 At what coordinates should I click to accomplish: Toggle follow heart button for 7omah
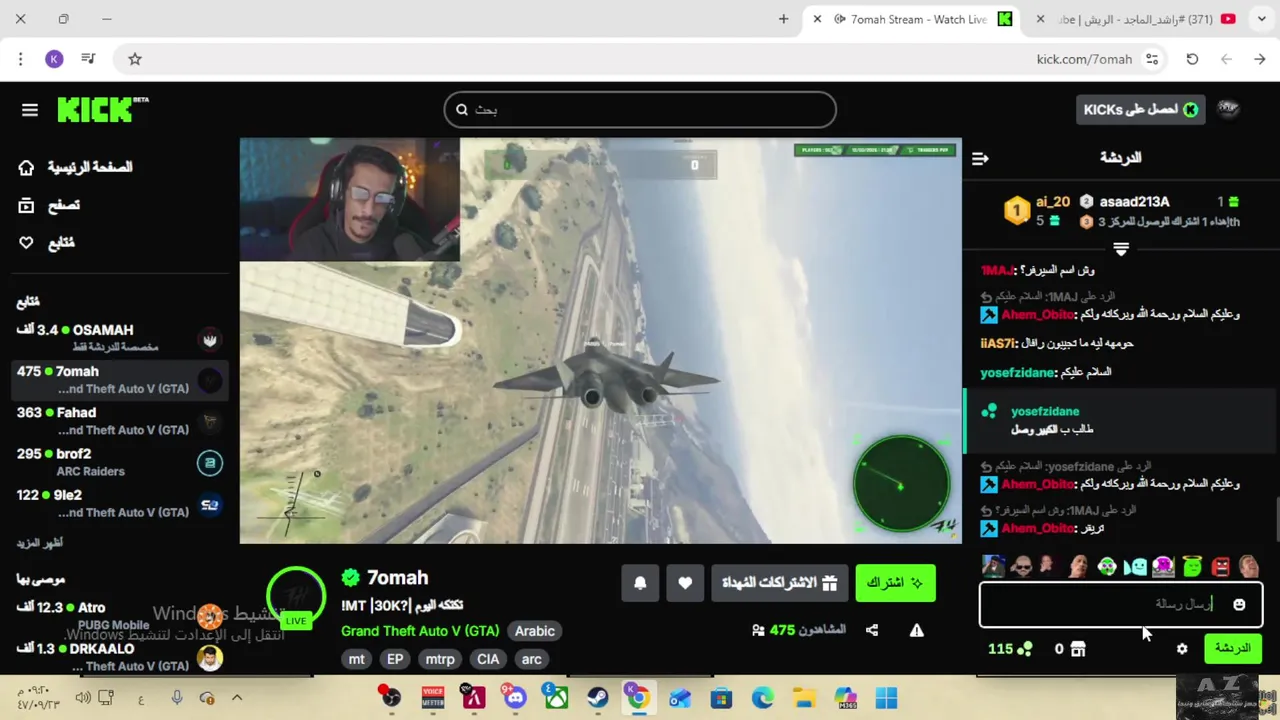(x=685, y=583)
